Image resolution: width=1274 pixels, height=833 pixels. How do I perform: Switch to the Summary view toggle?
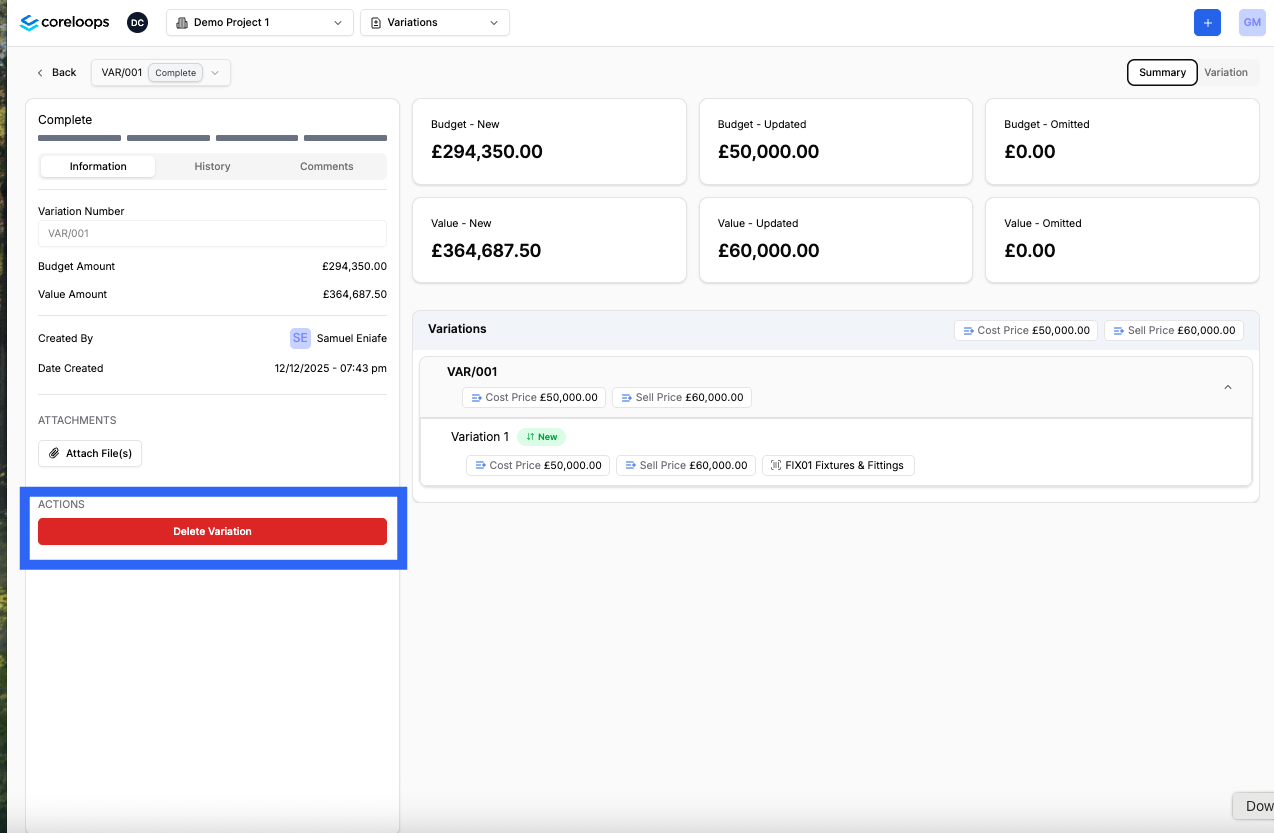1162,72
